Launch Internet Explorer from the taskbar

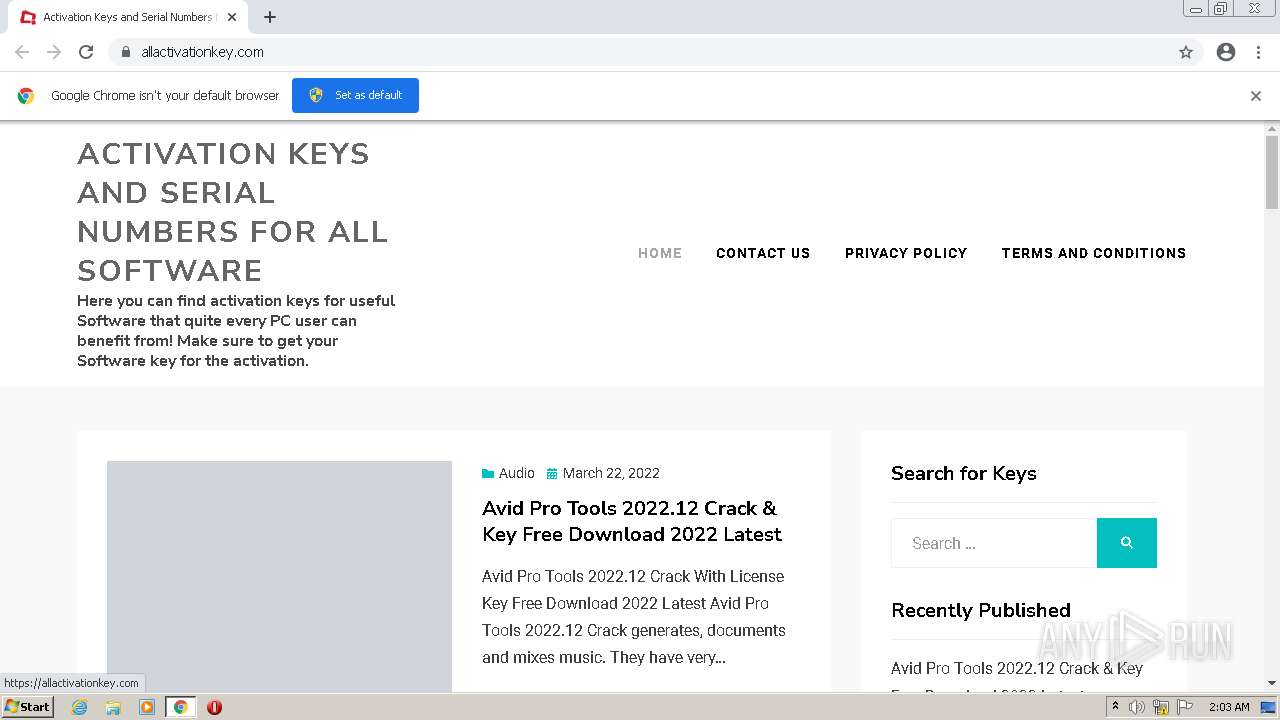80,707
